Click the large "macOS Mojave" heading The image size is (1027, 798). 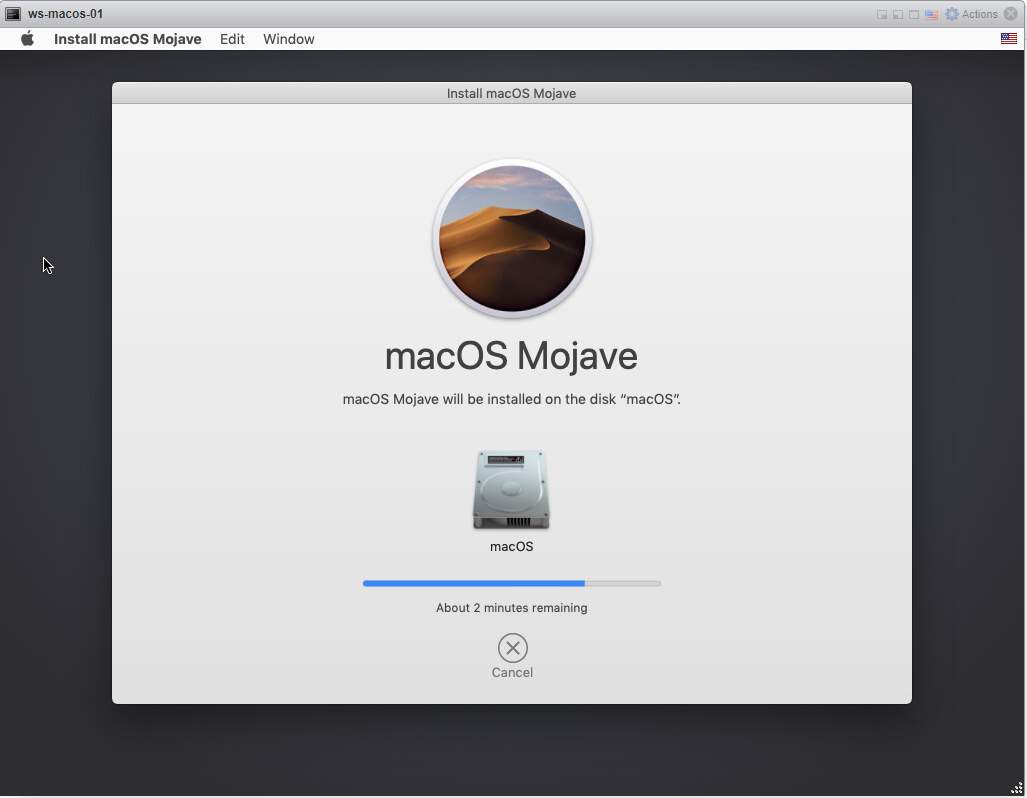(x=512, y=356)
